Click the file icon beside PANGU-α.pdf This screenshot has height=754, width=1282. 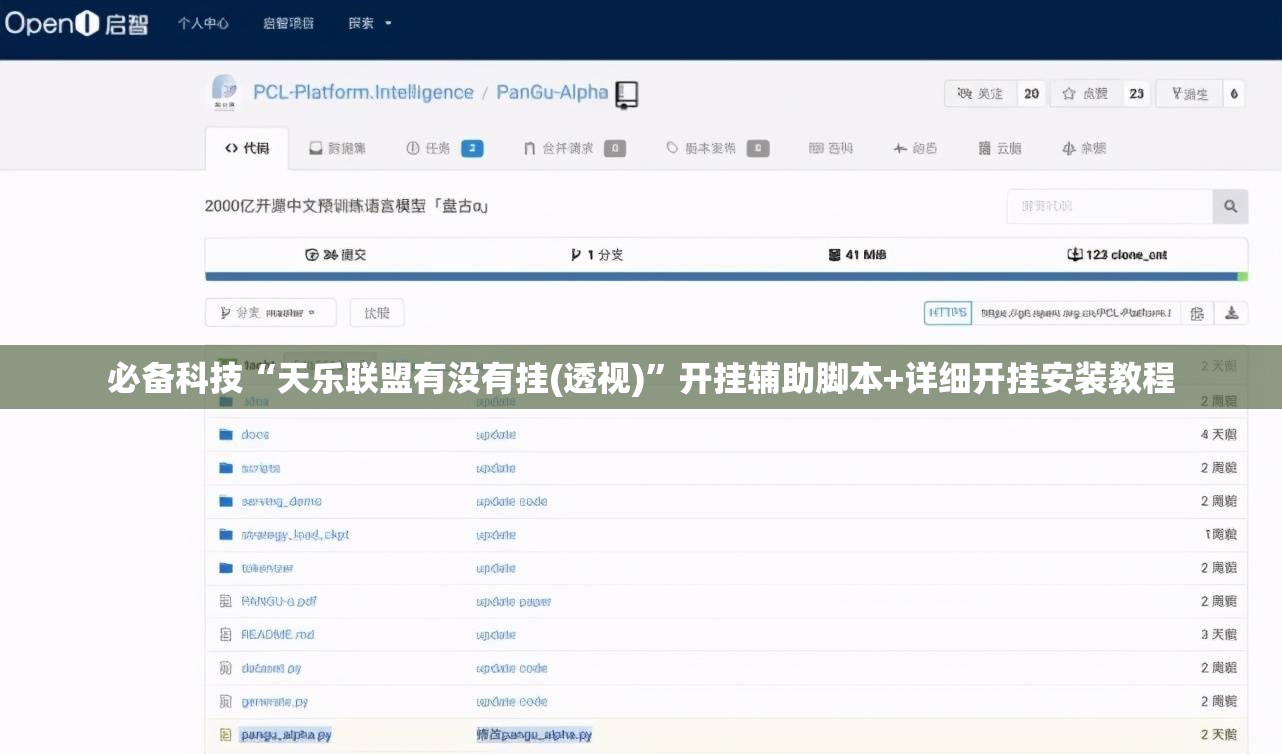point(225,601)
